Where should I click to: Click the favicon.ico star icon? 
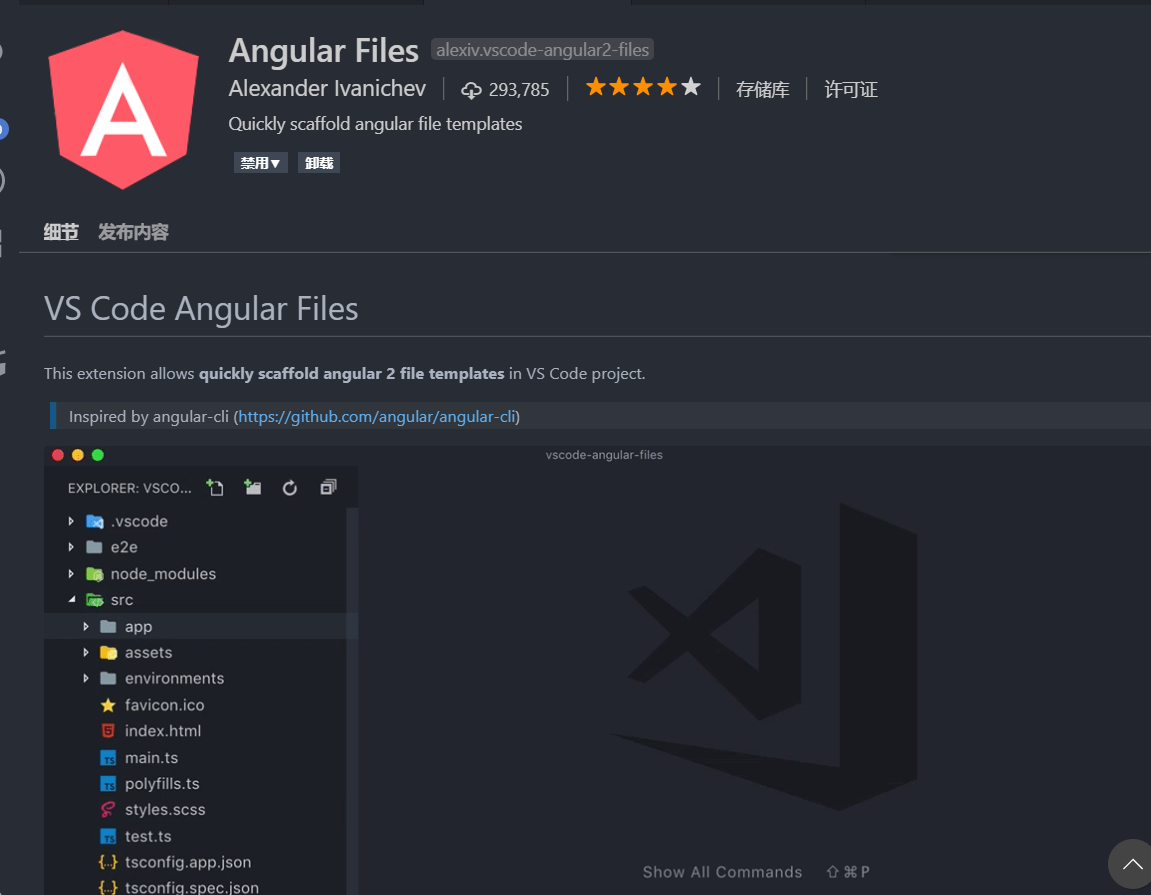108,705
